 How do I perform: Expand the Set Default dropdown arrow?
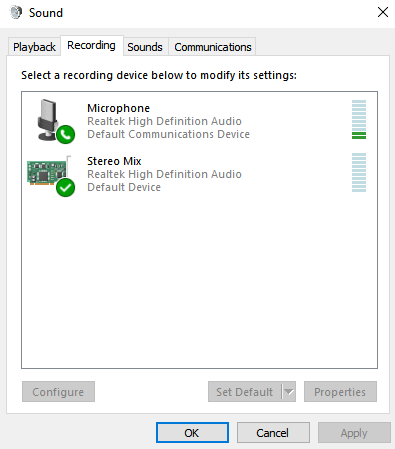point(289,392)
